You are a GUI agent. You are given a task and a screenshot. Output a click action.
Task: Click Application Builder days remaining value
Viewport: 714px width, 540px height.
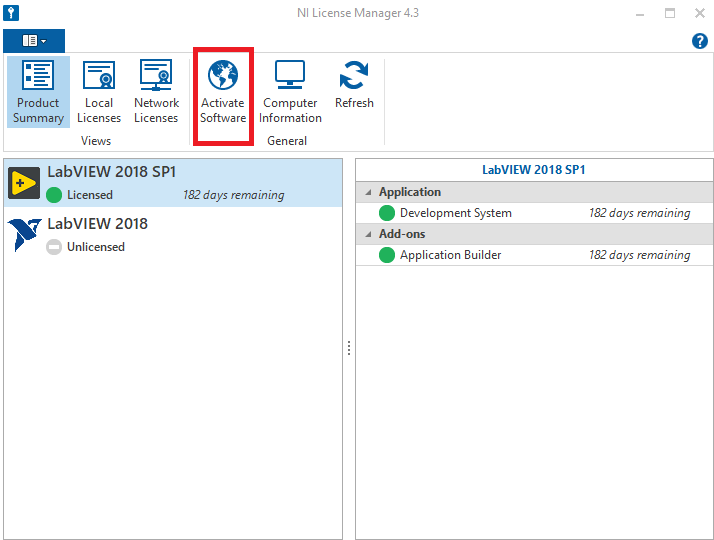coord(639,255)
